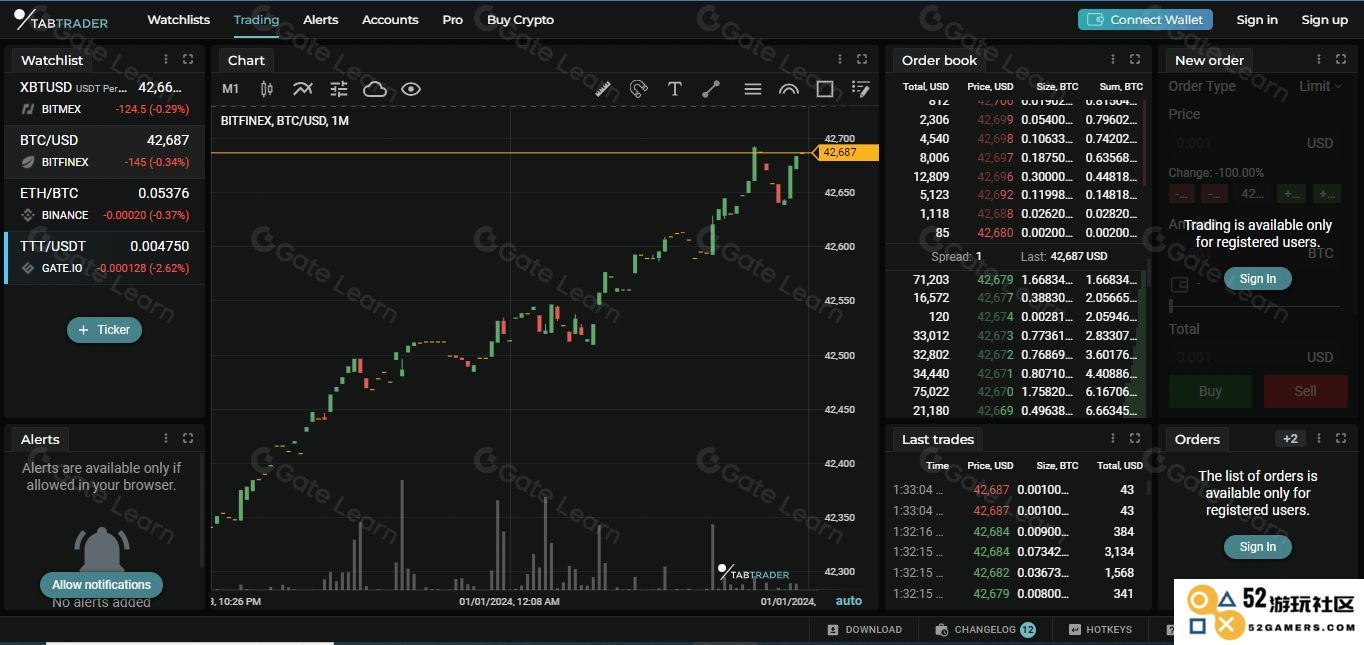Maximize the Order book panel
The width and height of the screenshot is (1364, 645).
[x=1135, y=60]
